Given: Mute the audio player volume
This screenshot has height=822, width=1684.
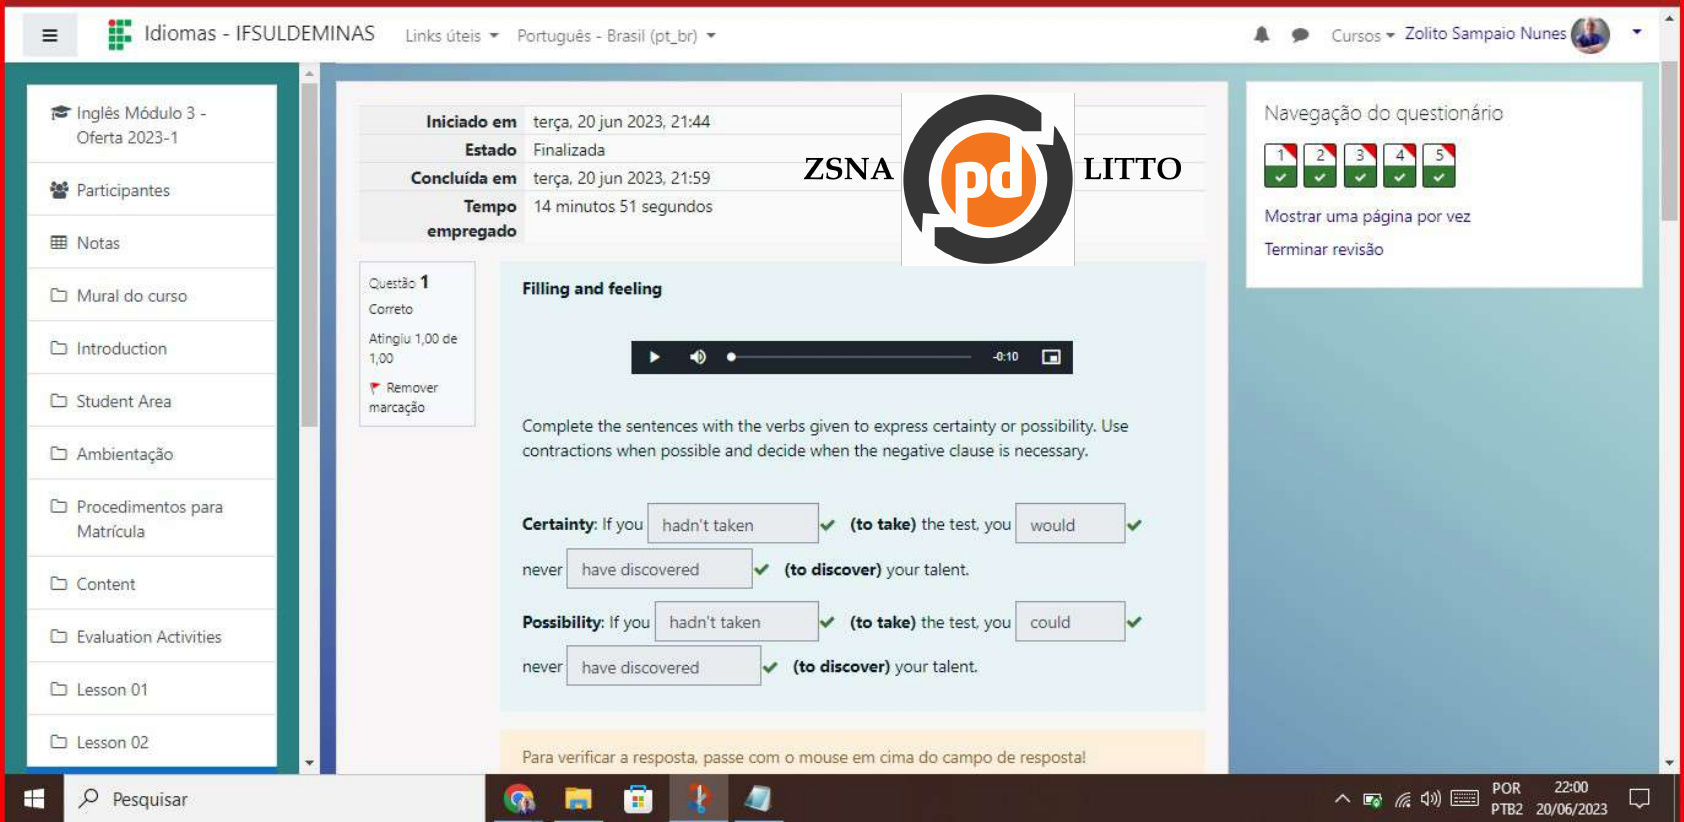Looking at the screenshot, I should (x=698, y=357).
